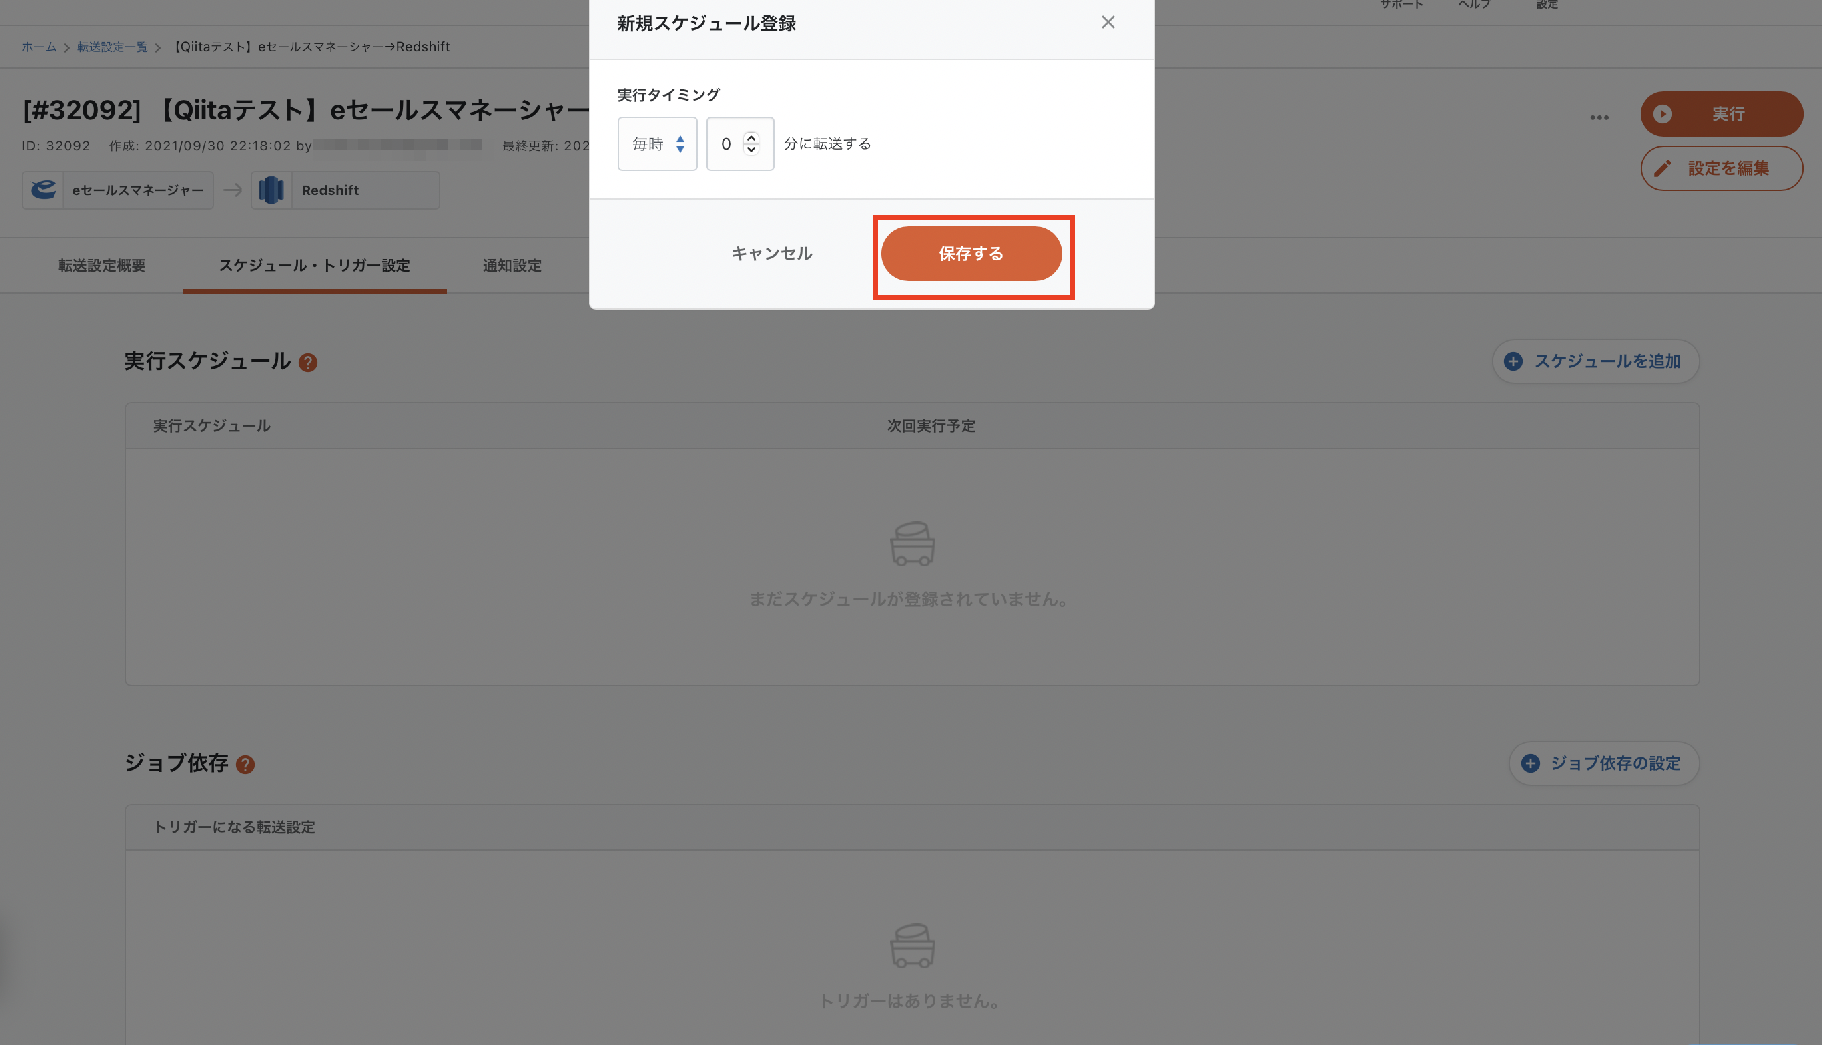Run the transfer with 実行 button
Screen dimensions: 1822x1045
tap(1721, 114)
